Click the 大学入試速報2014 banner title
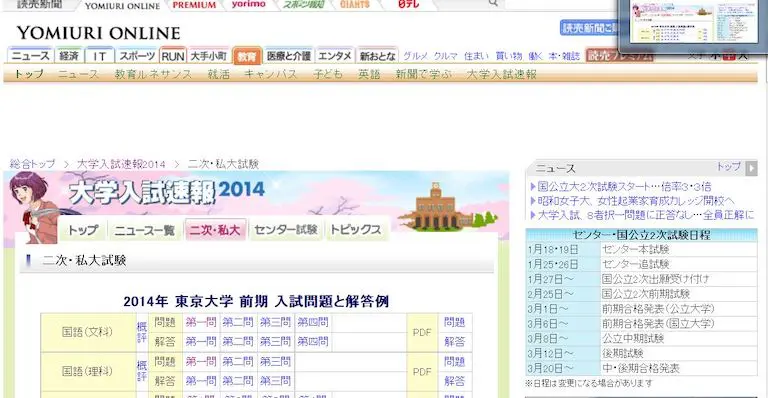The height and width of the screenshot is (398, 768). point(167,191)
